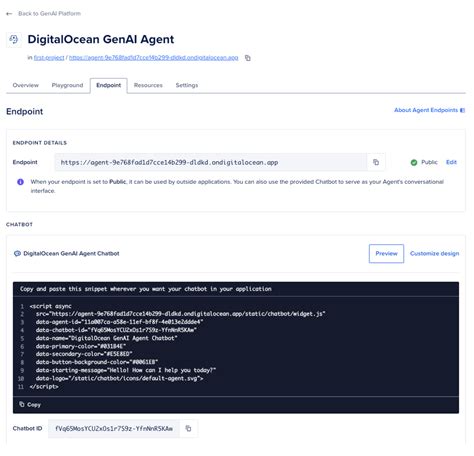Open the Resources tab
This screenshot has width=474, height=456.
pos(148,85)
